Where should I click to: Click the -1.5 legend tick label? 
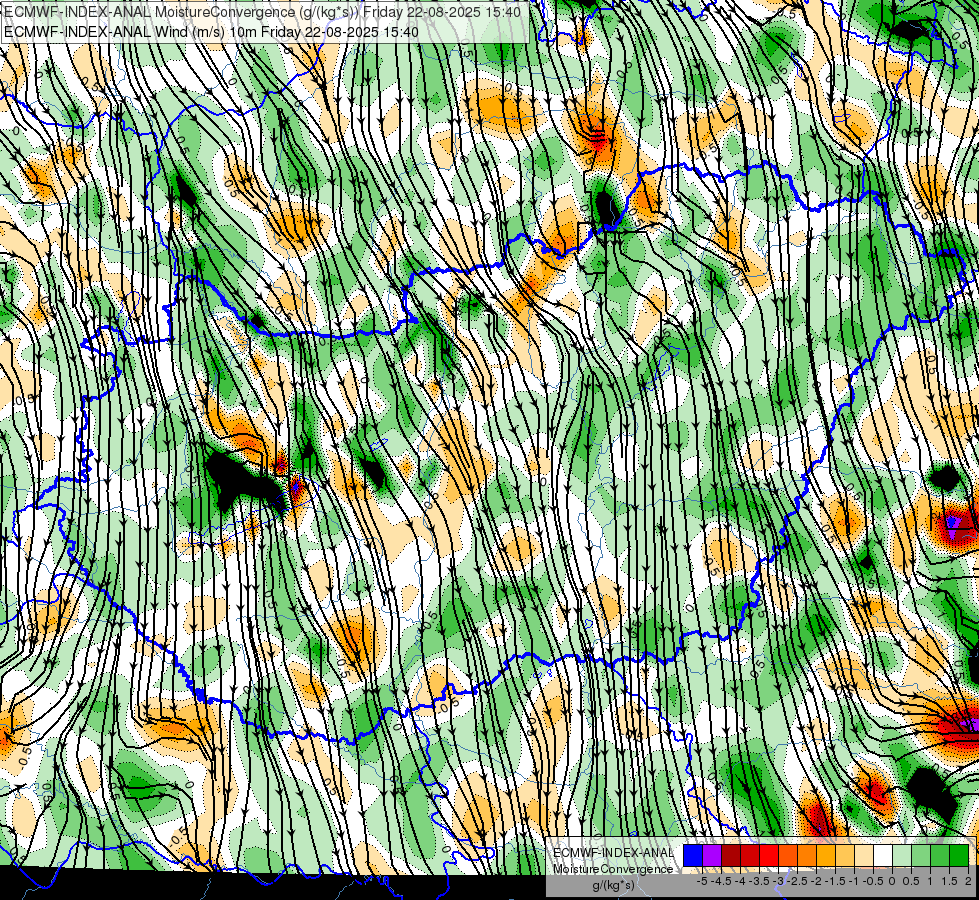836,881
